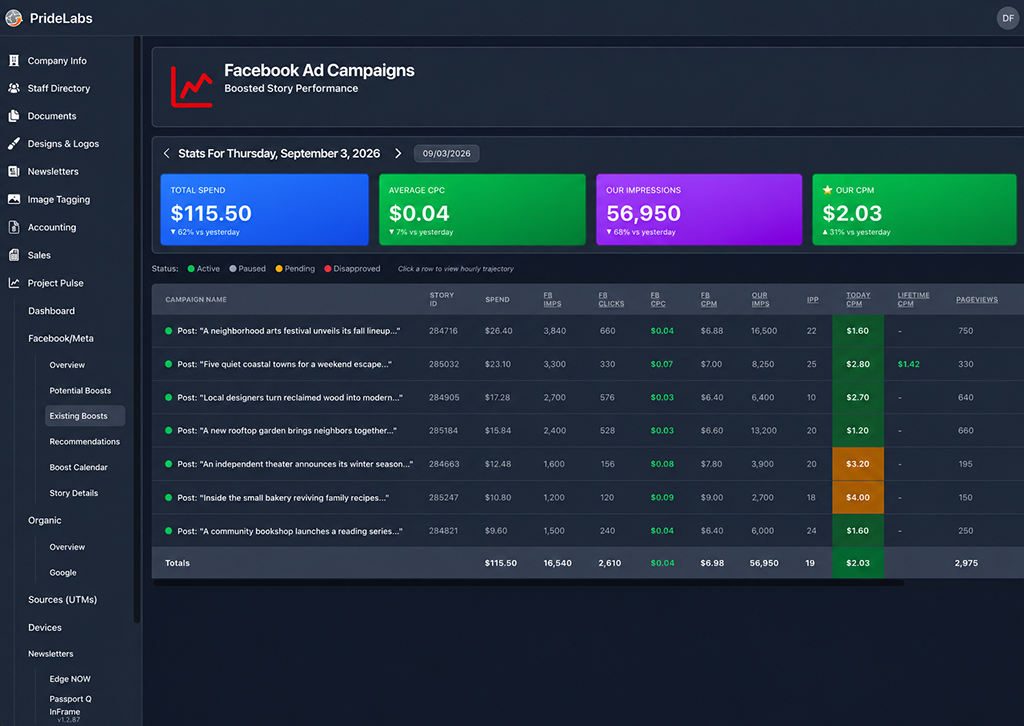
Task: Click green status dot of arts festival row
Action: click(168, 331)
